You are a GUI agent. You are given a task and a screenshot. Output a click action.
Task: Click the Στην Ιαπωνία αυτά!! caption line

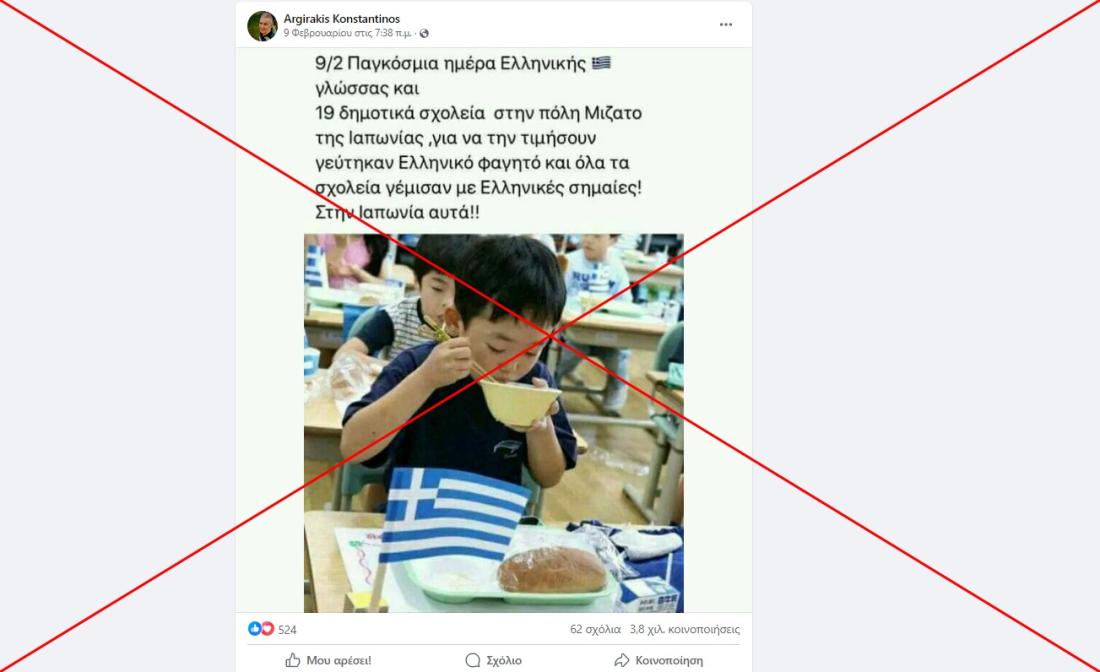397,213
